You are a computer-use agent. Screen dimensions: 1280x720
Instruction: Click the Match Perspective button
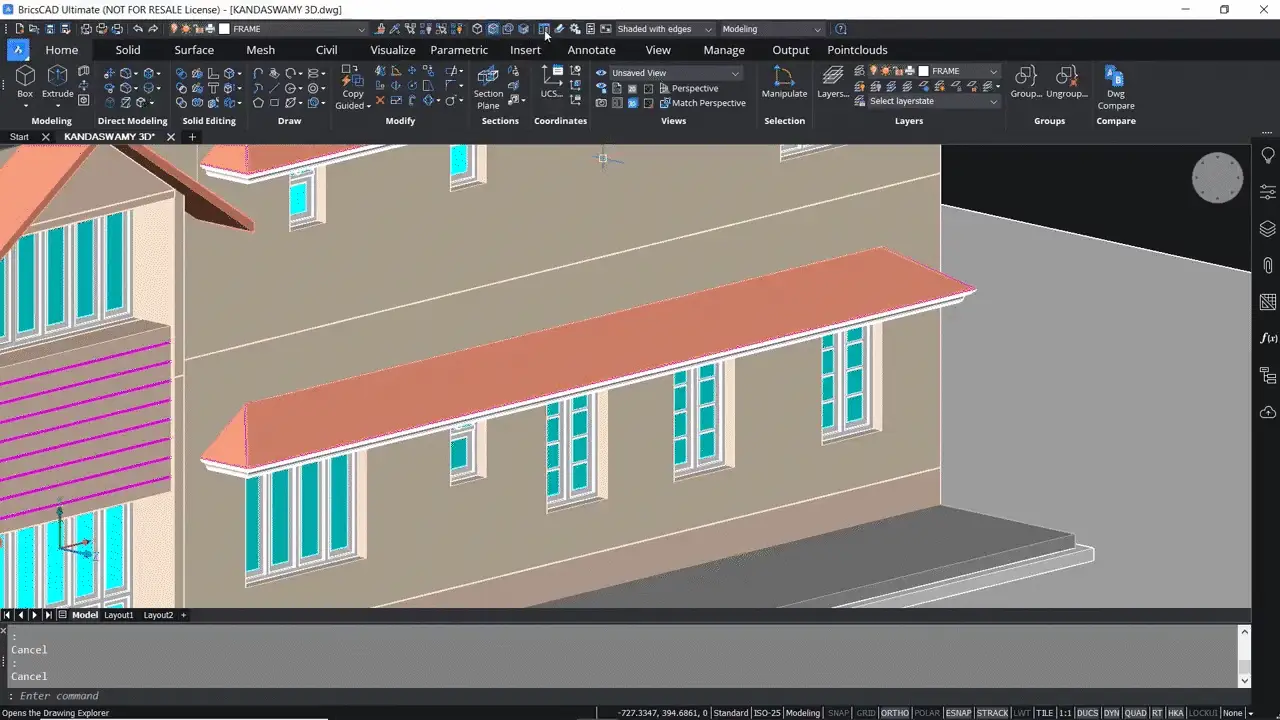pos(708,103)
